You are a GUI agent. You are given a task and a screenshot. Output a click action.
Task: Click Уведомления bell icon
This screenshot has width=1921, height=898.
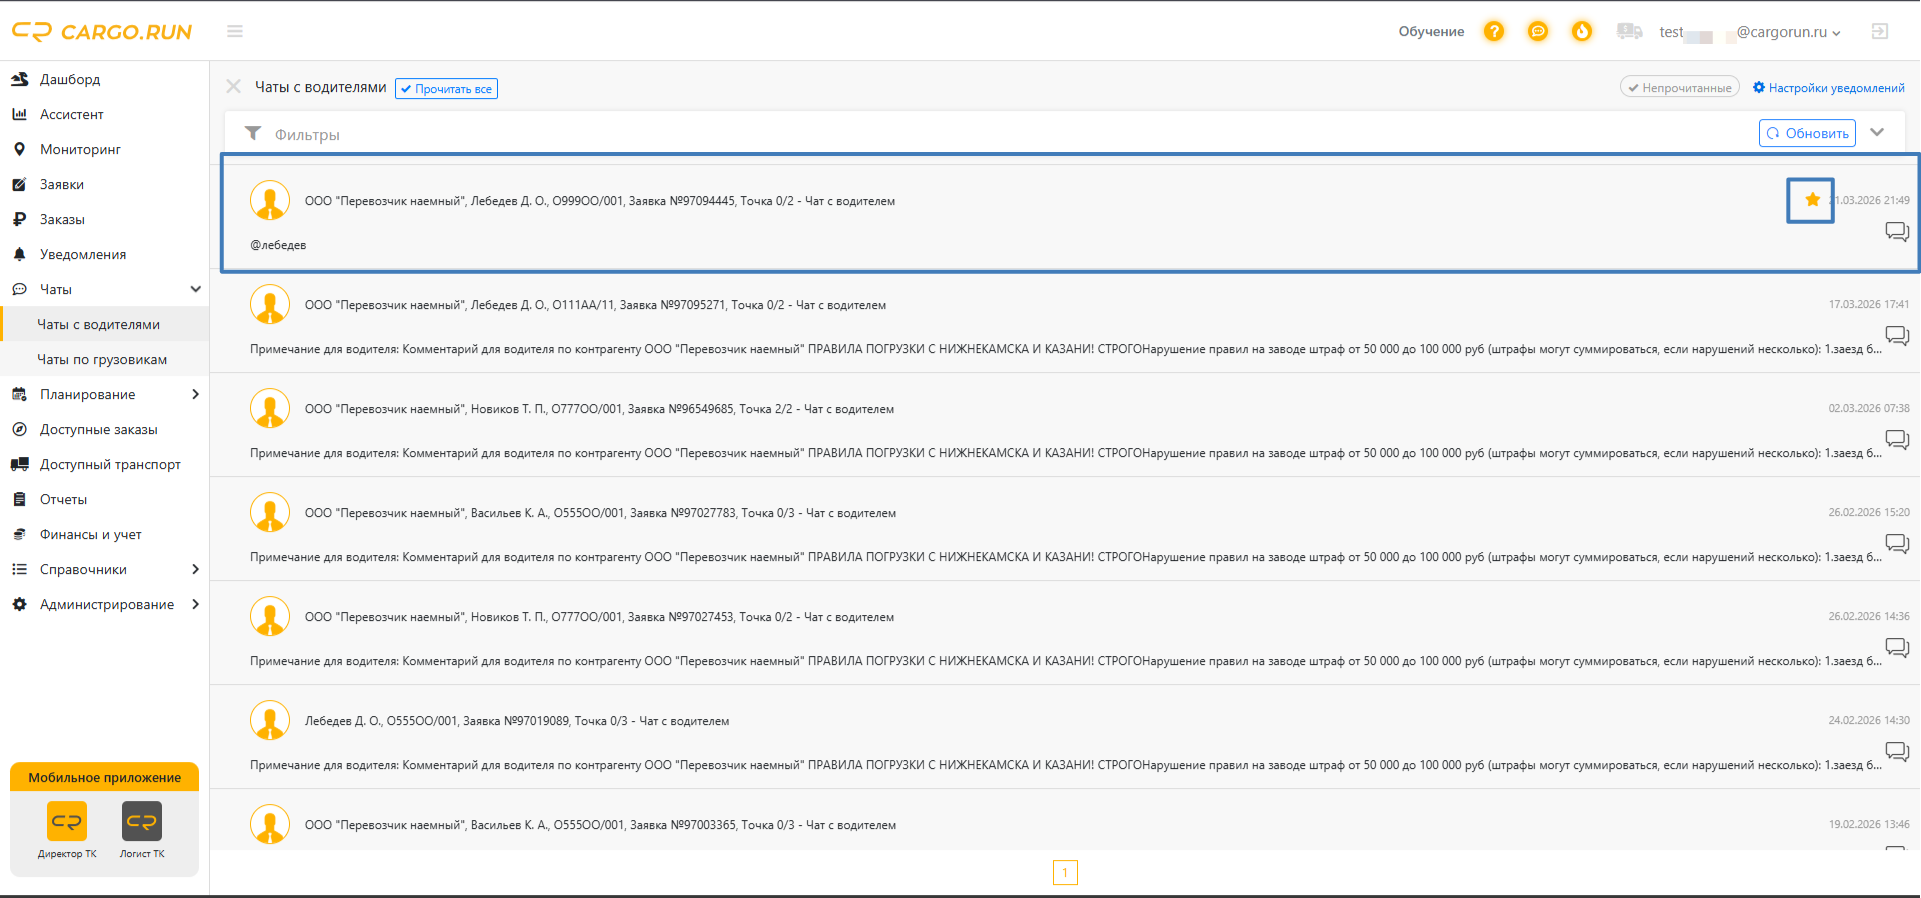pos(19,254)
